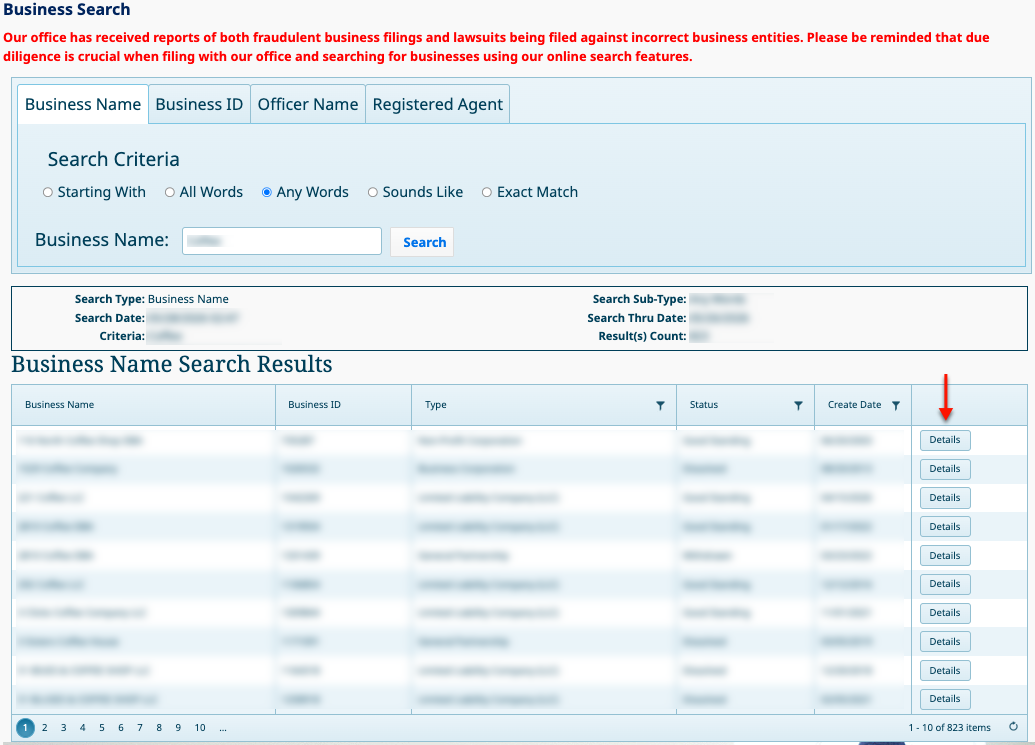Select page 1 in pagination

click(x=25, y=728)
